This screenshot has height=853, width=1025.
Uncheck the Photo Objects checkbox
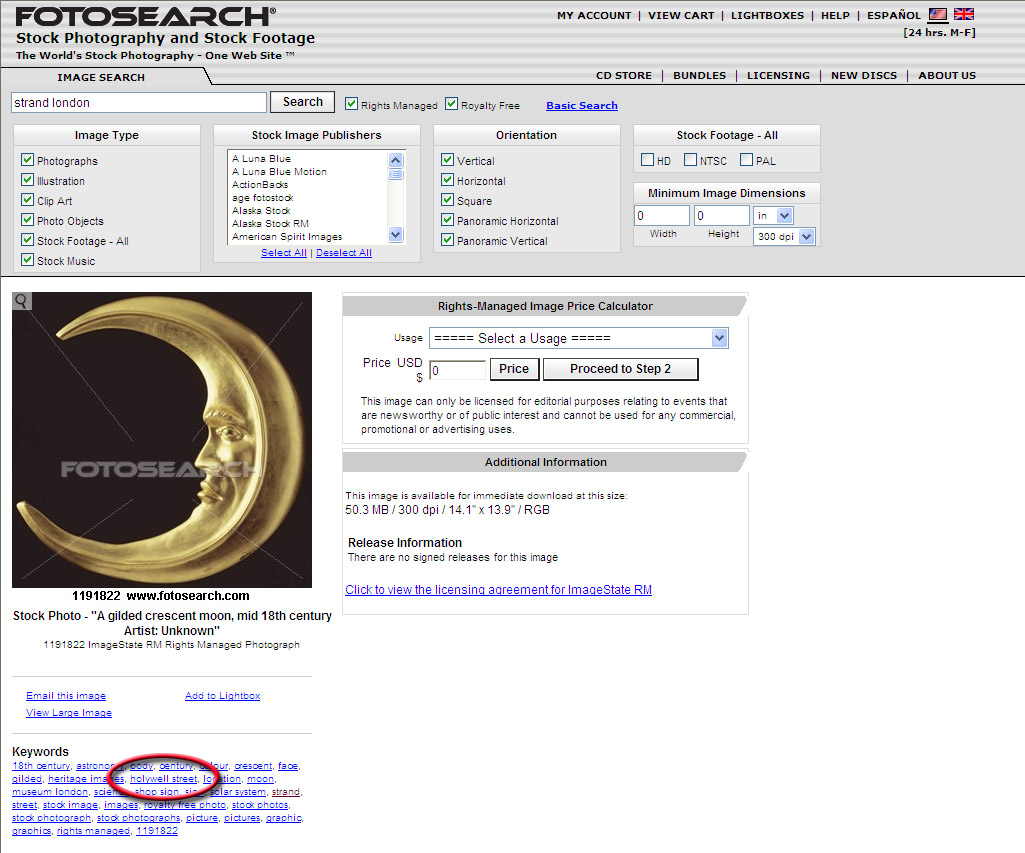pos(27,220)
